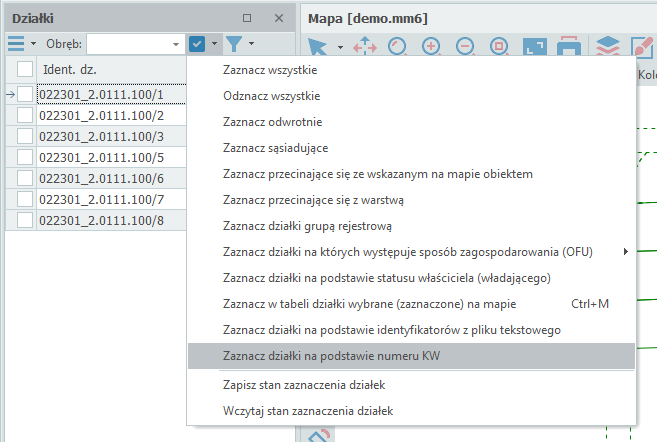Expand the filter funnel dropdown arrow
Viewport: 657px width, 442px height.
[252, 44]
